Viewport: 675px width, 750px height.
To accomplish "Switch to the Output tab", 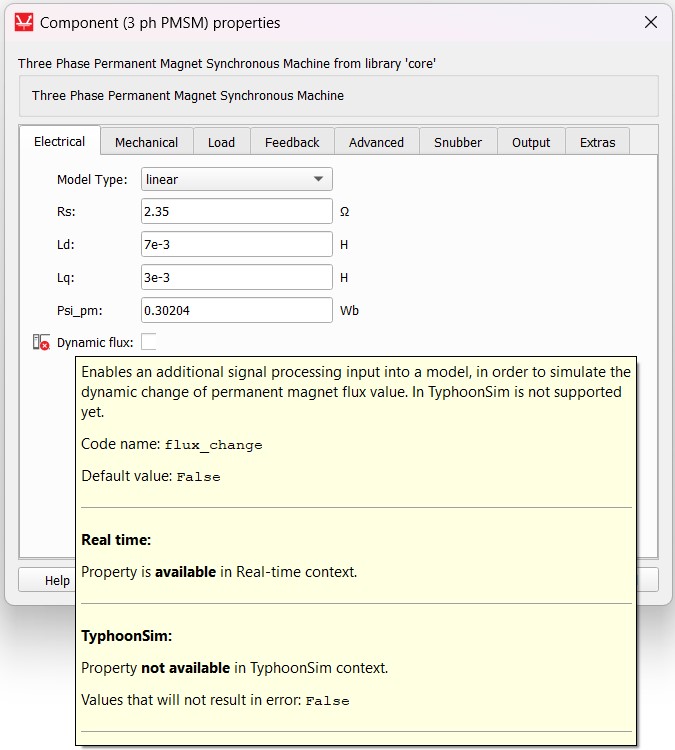I will click(531, 142).
